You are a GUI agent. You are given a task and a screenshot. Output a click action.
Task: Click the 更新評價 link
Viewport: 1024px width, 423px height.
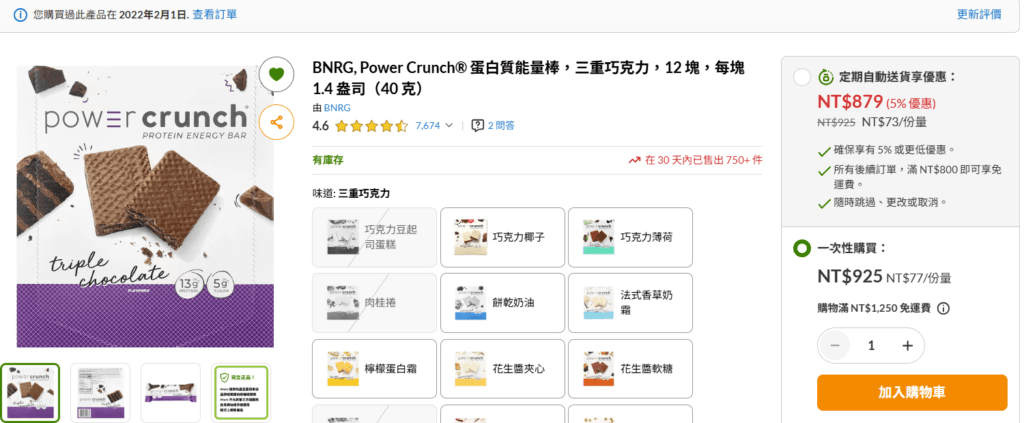979,15
